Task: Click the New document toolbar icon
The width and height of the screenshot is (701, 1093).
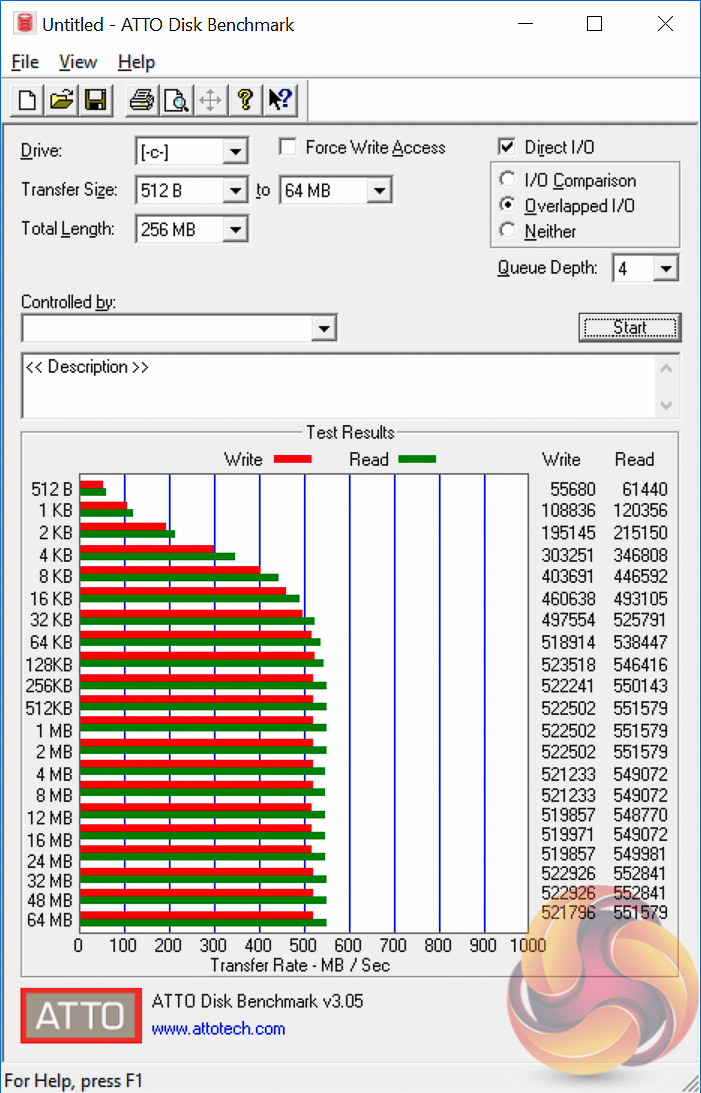Action: (27, 100)
